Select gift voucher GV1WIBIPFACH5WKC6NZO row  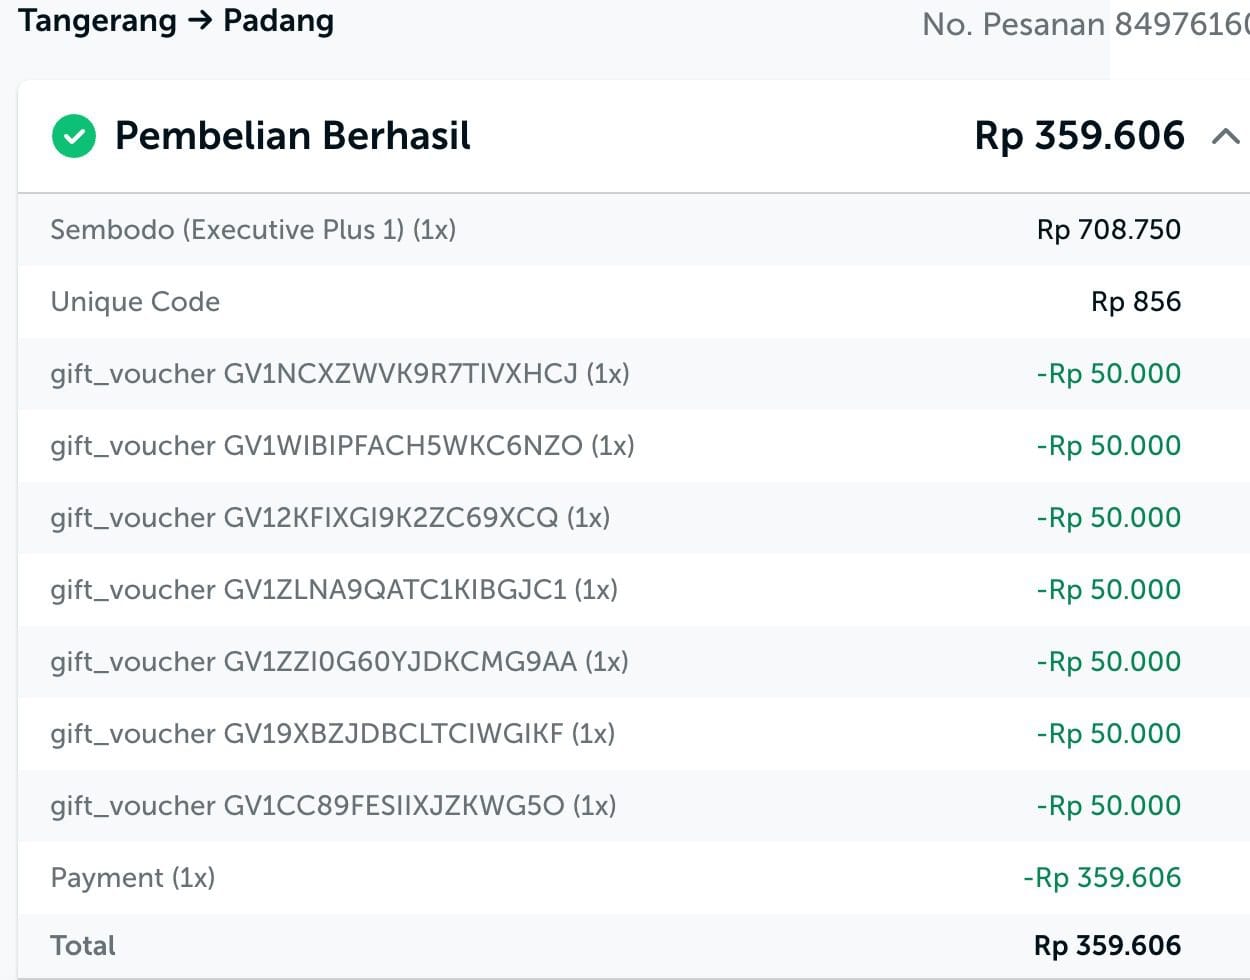tap(342, 446)
